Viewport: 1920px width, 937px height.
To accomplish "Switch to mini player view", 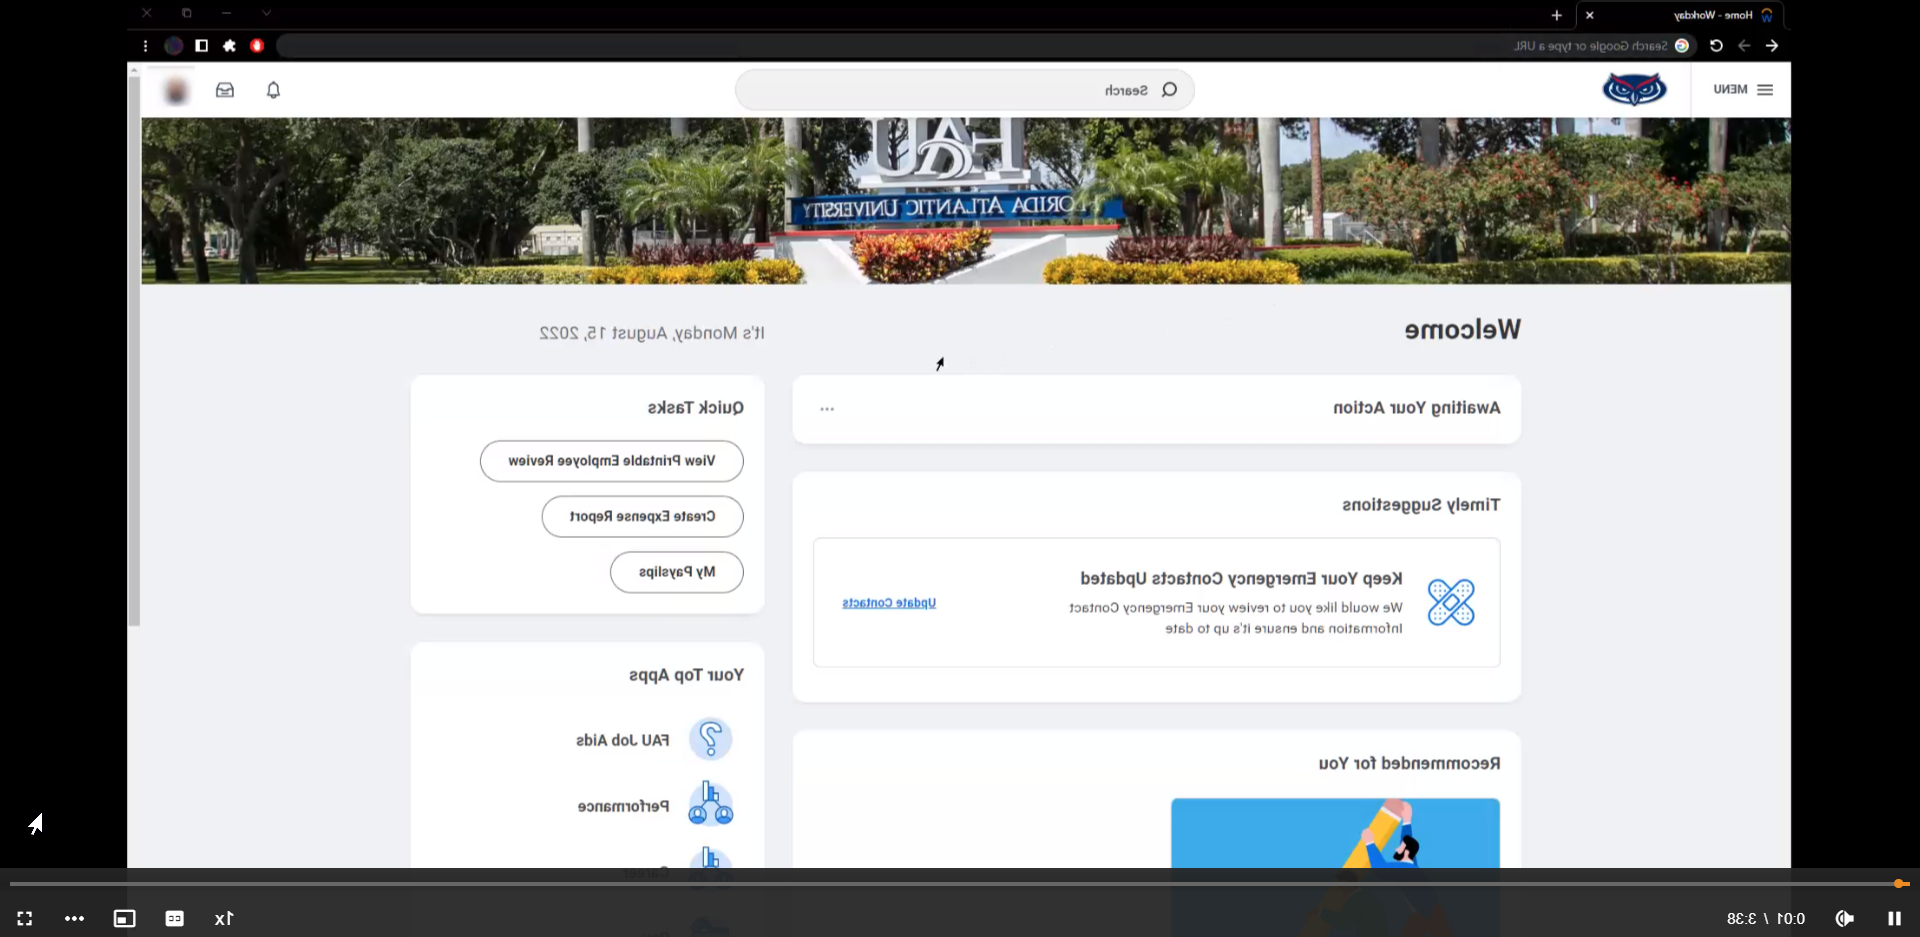I will pyautogui.click(x=124, y=918).
